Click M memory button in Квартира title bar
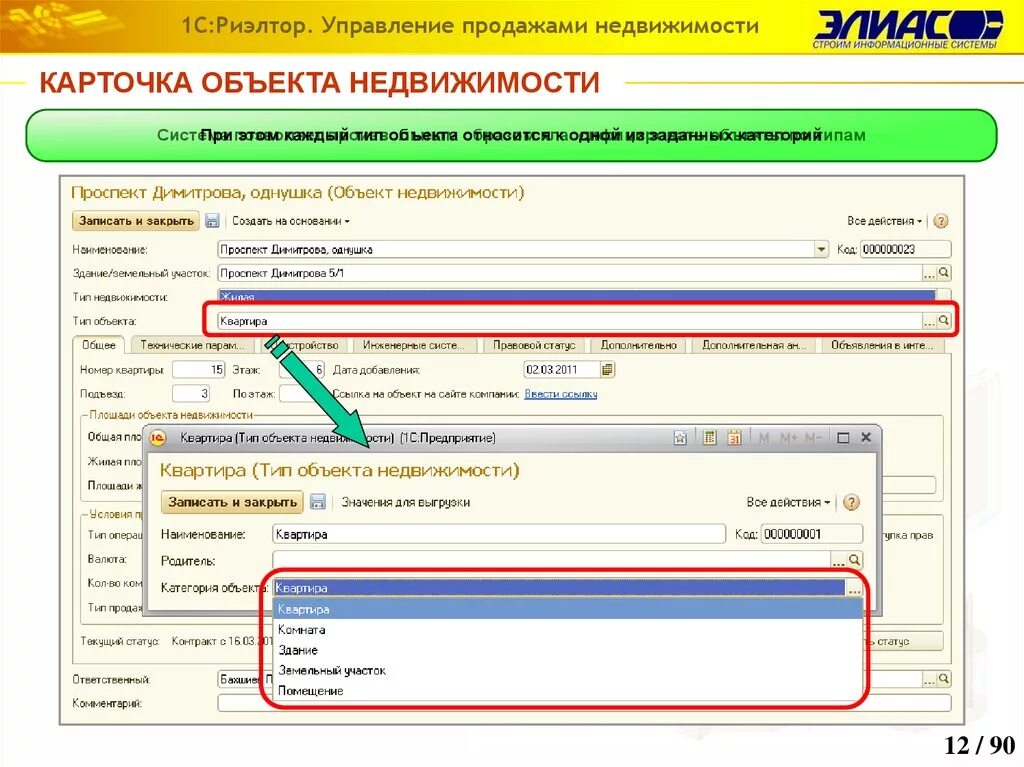This screenshot has width=1024, height=767. [x=763, y=438]
